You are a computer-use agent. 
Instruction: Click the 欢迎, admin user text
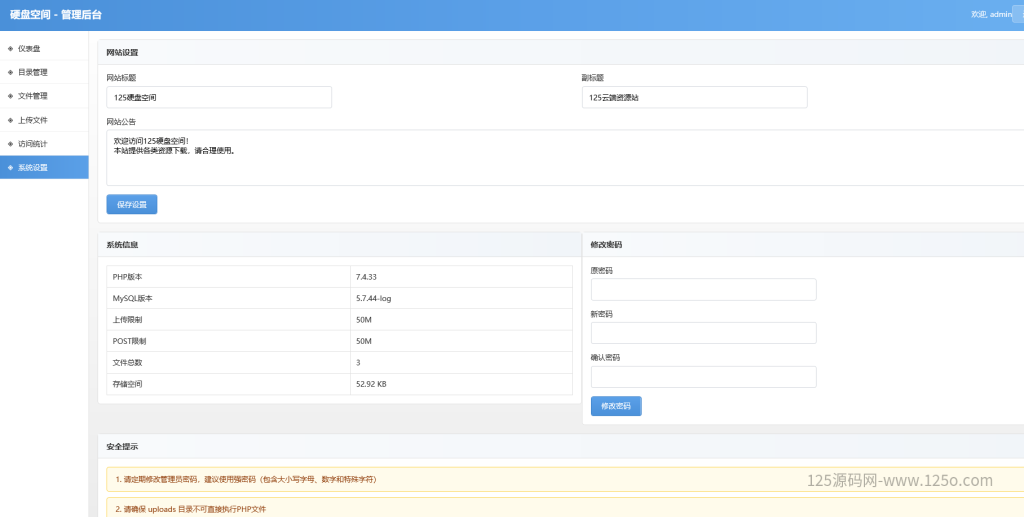991,15
